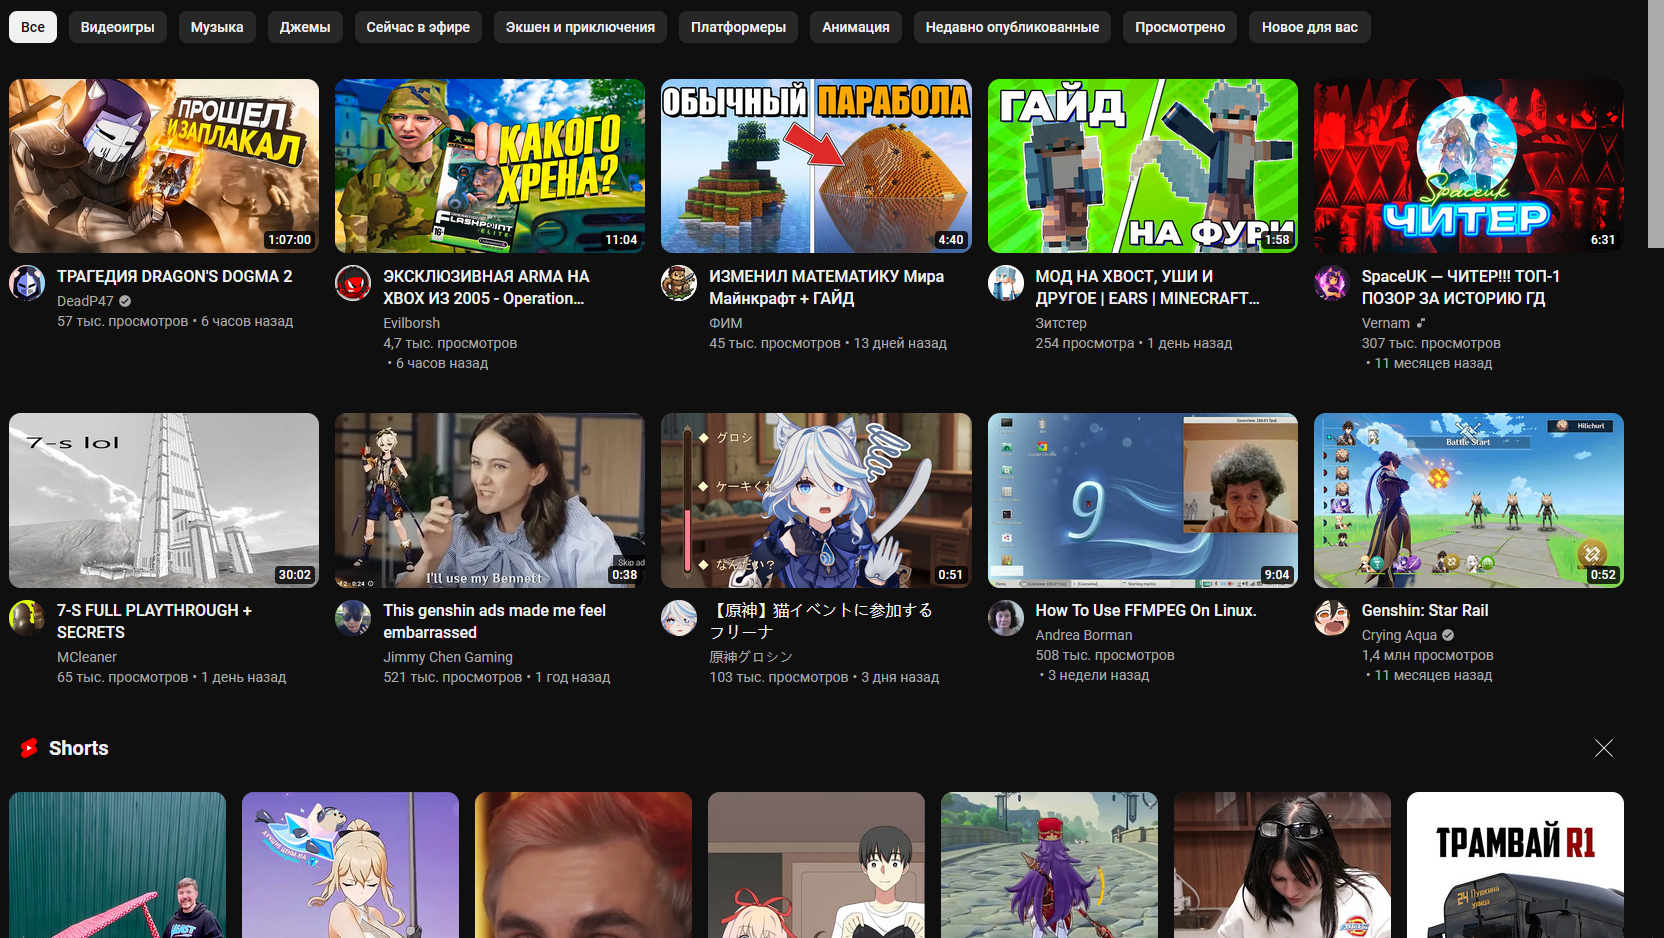The width and height of the screenshot is (1664, 938).
Task: Open the ТРАМВАЙ R1 Short
Action: pyautogui.click(x=1515, y=865)
